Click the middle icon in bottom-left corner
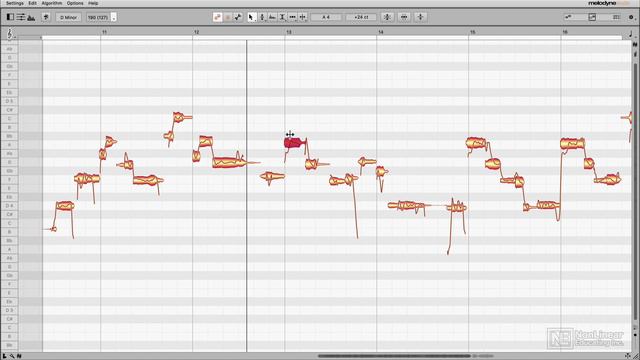This screenshot has width=640, height=360. (x=12, y=356)
